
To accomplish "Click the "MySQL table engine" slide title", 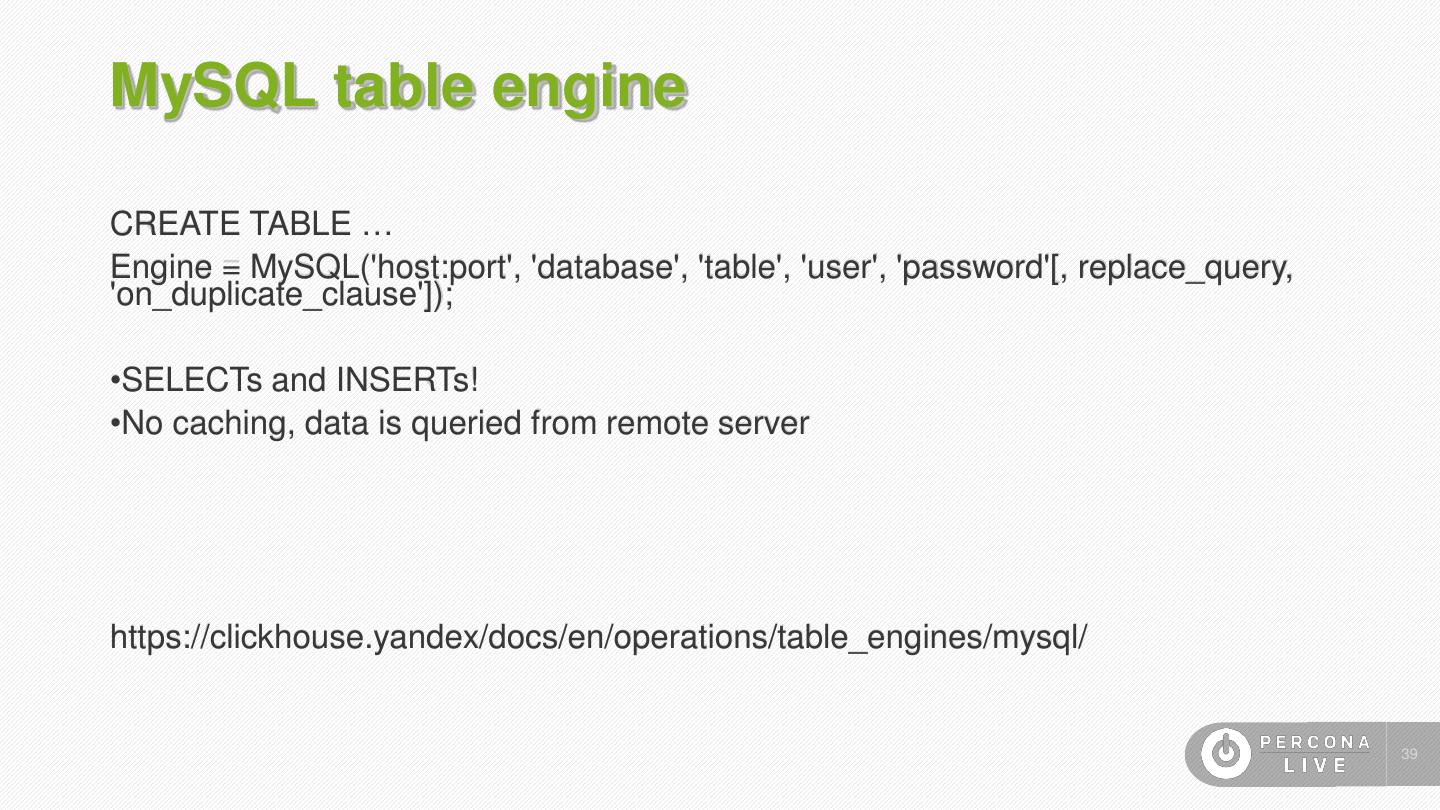I will [x=398, y=87].
